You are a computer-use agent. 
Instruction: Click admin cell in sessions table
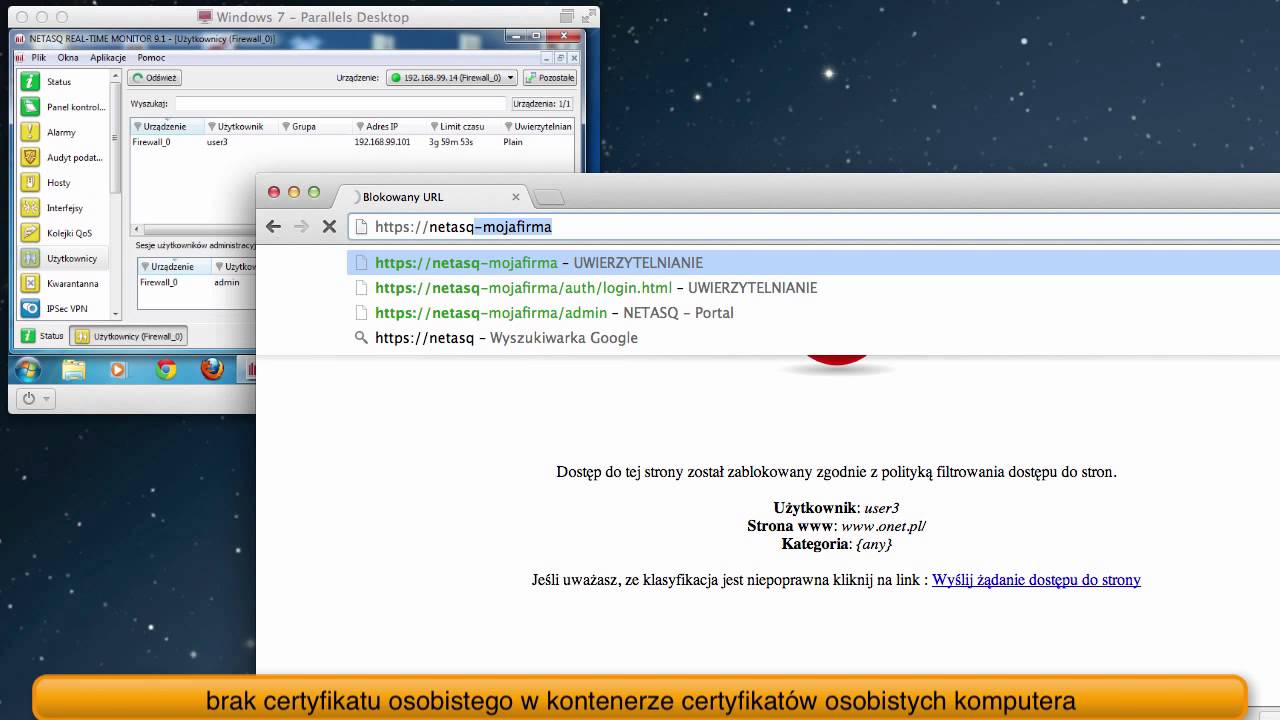coord(227,283)
